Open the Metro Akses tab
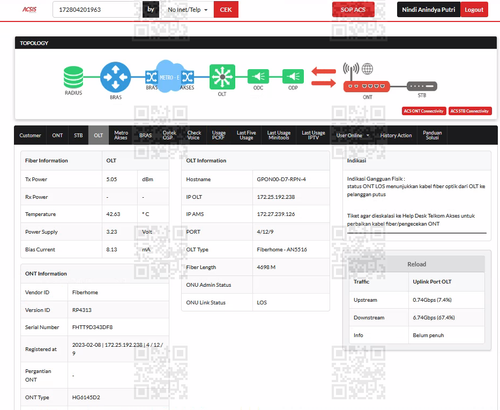 point(121,135)
